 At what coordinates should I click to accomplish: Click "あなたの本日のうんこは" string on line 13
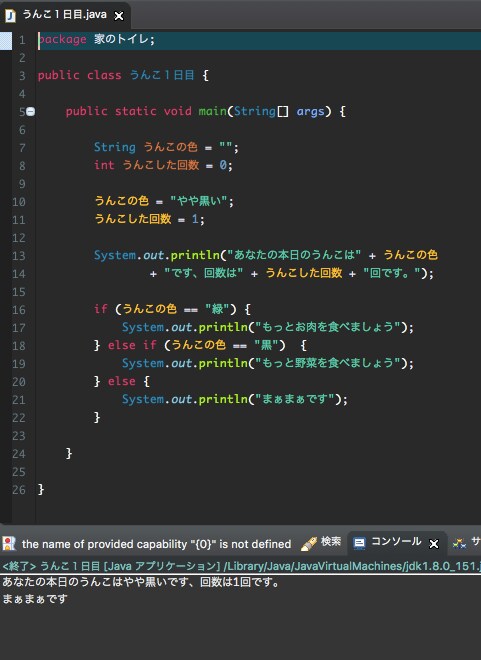pyautogui.click(x=294, y=255)
